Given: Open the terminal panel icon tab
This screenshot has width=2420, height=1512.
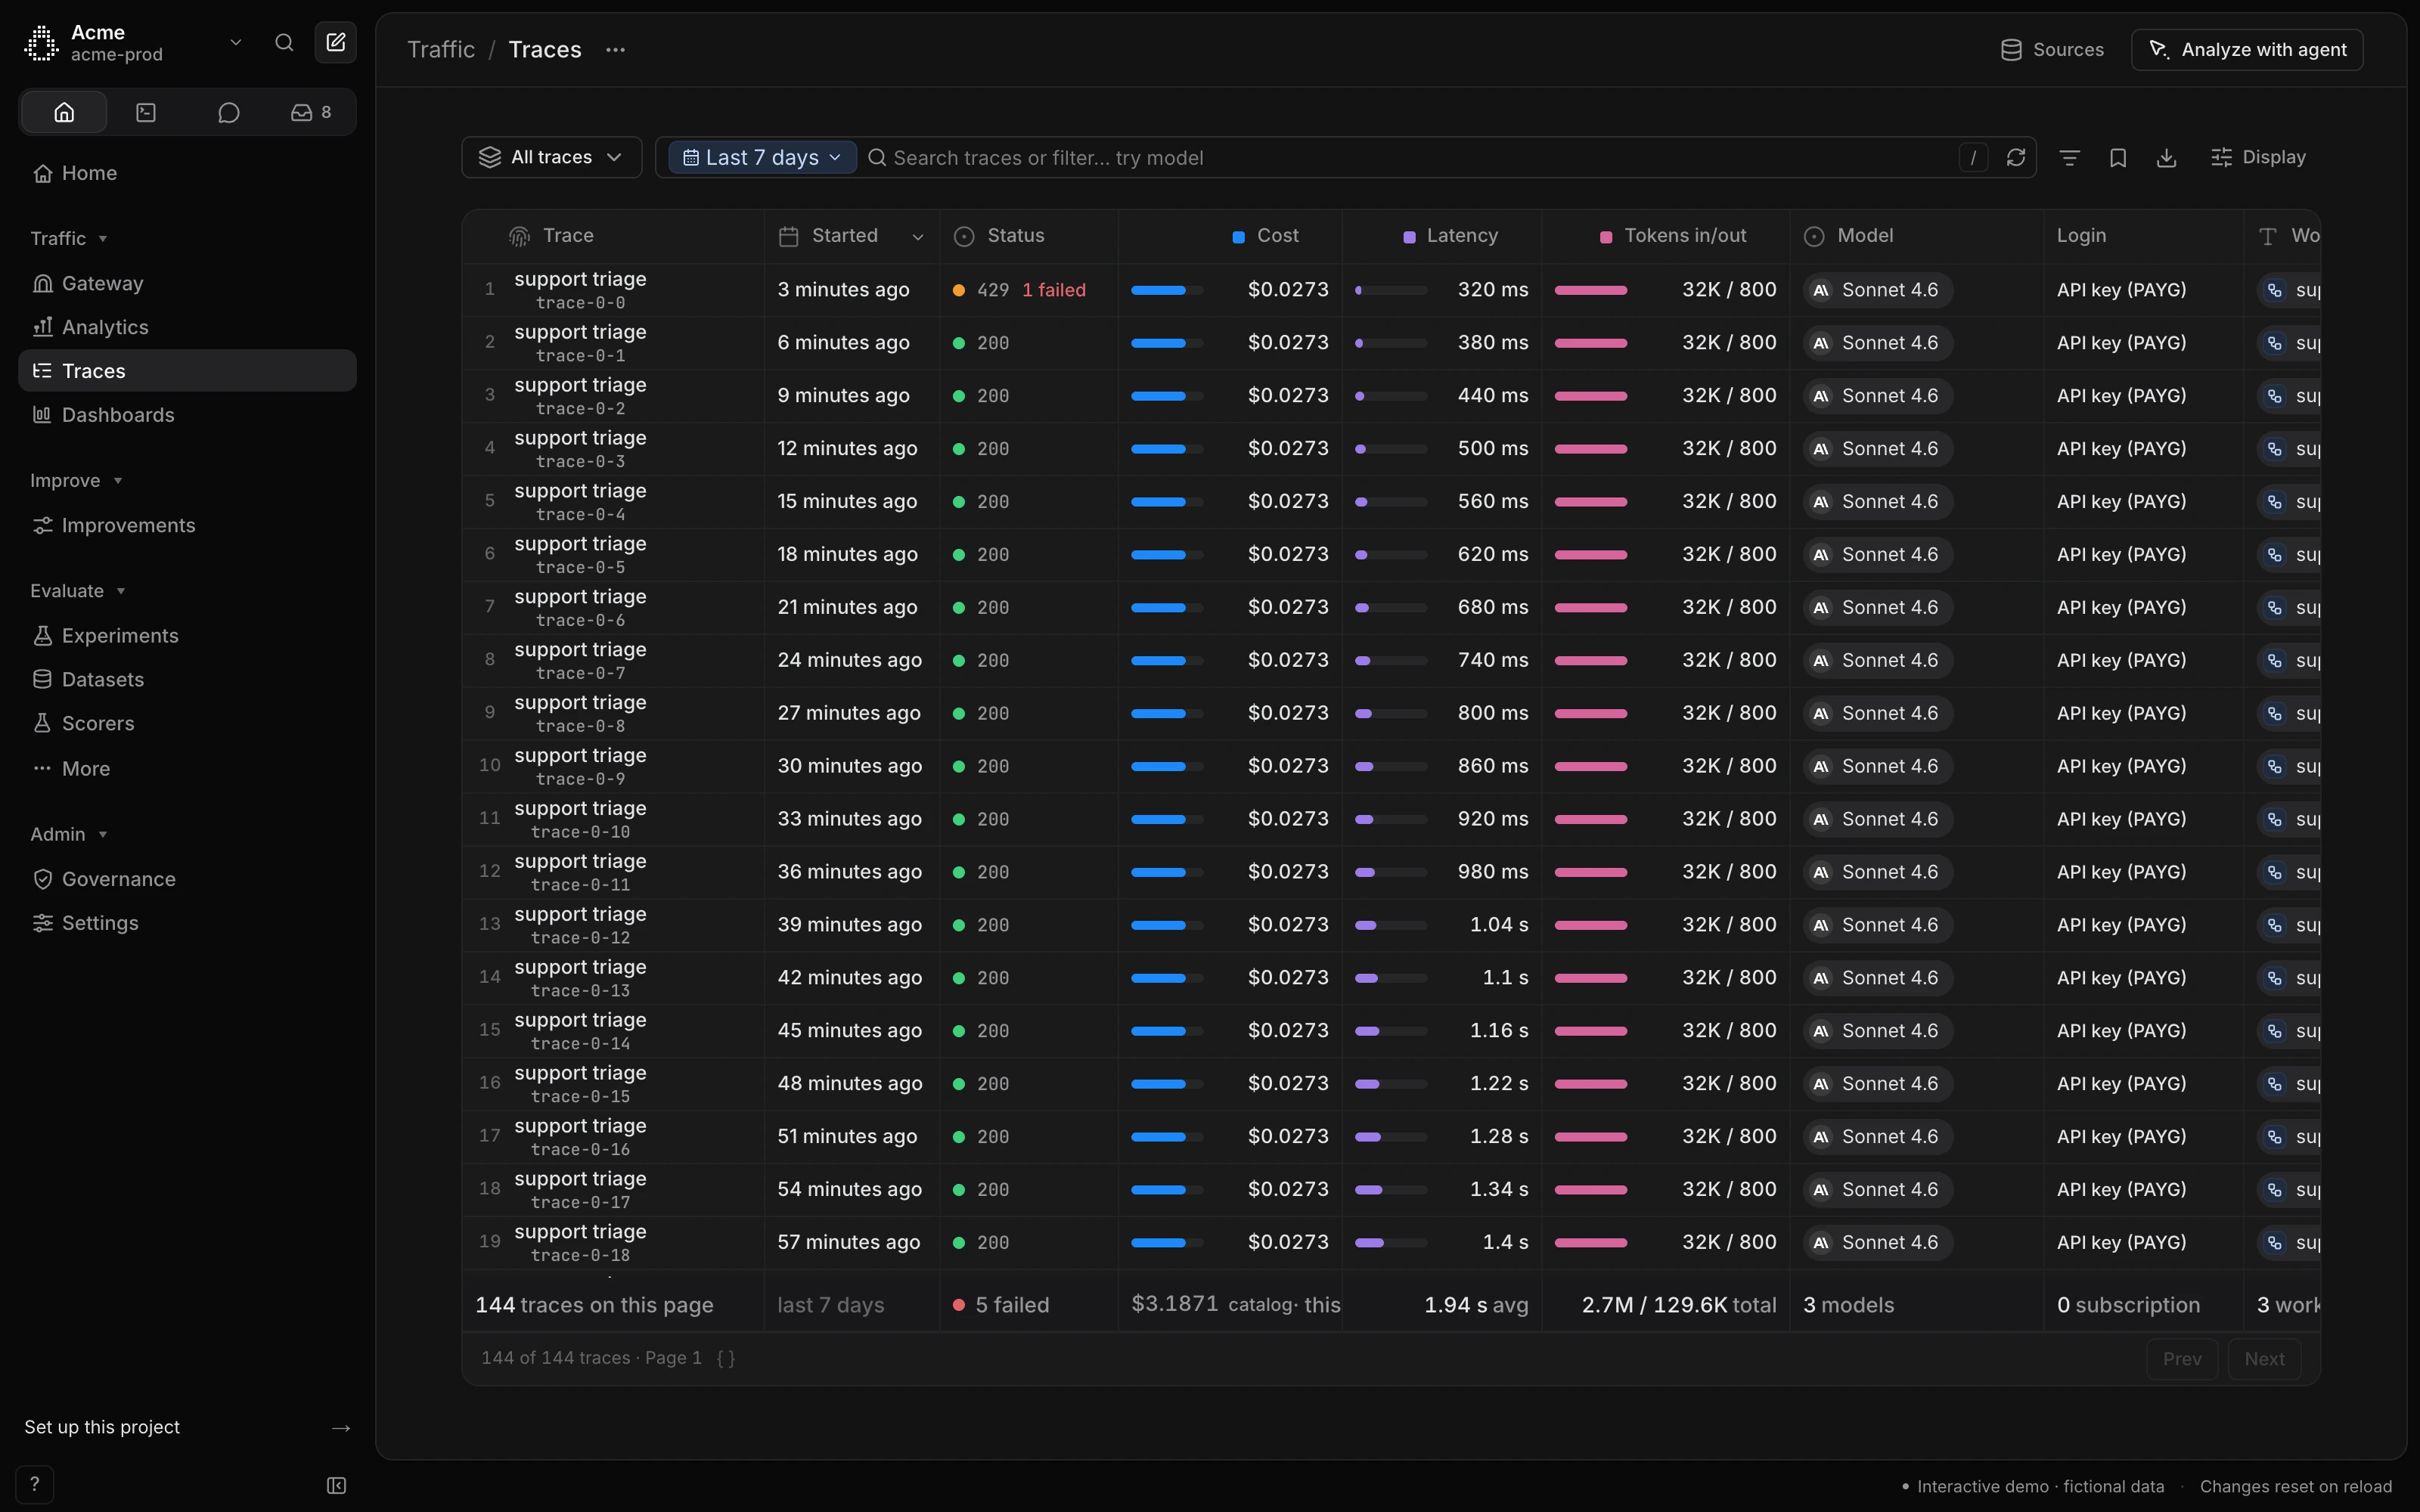Looking at the screenshot, I should 146,112.
